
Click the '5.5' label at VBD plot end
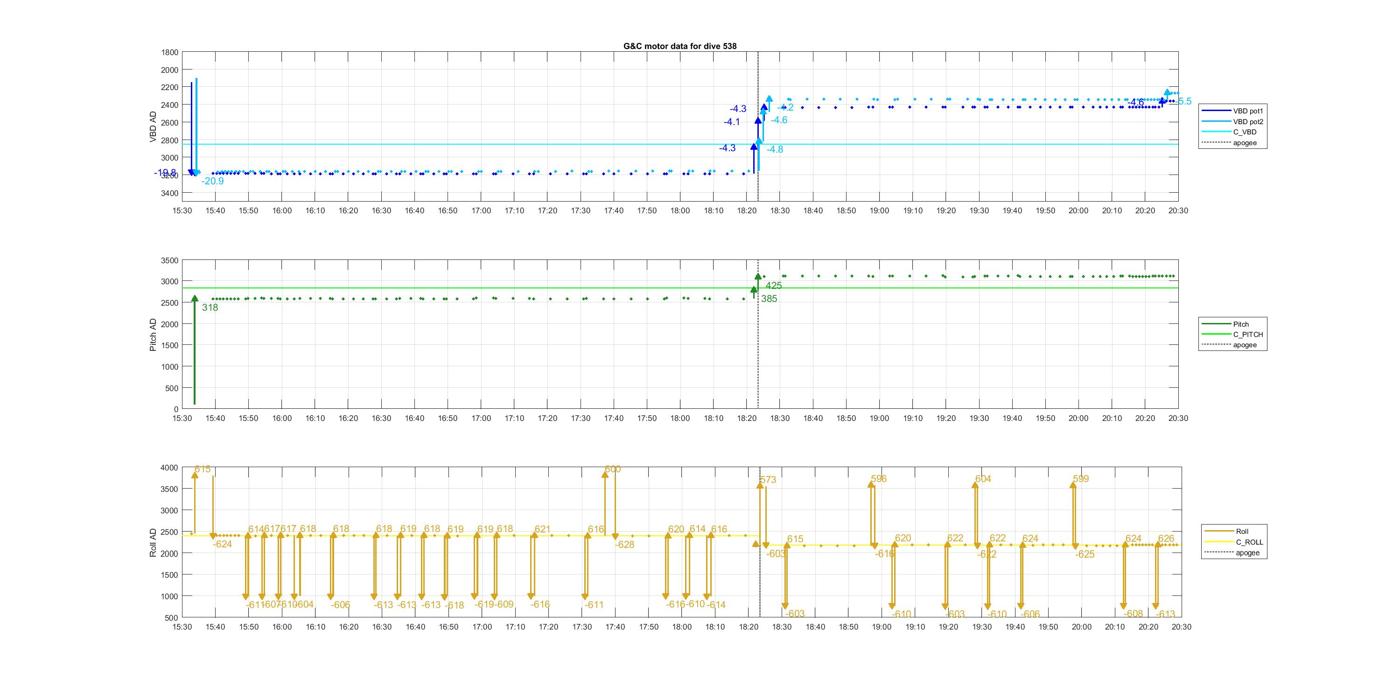1184,102
